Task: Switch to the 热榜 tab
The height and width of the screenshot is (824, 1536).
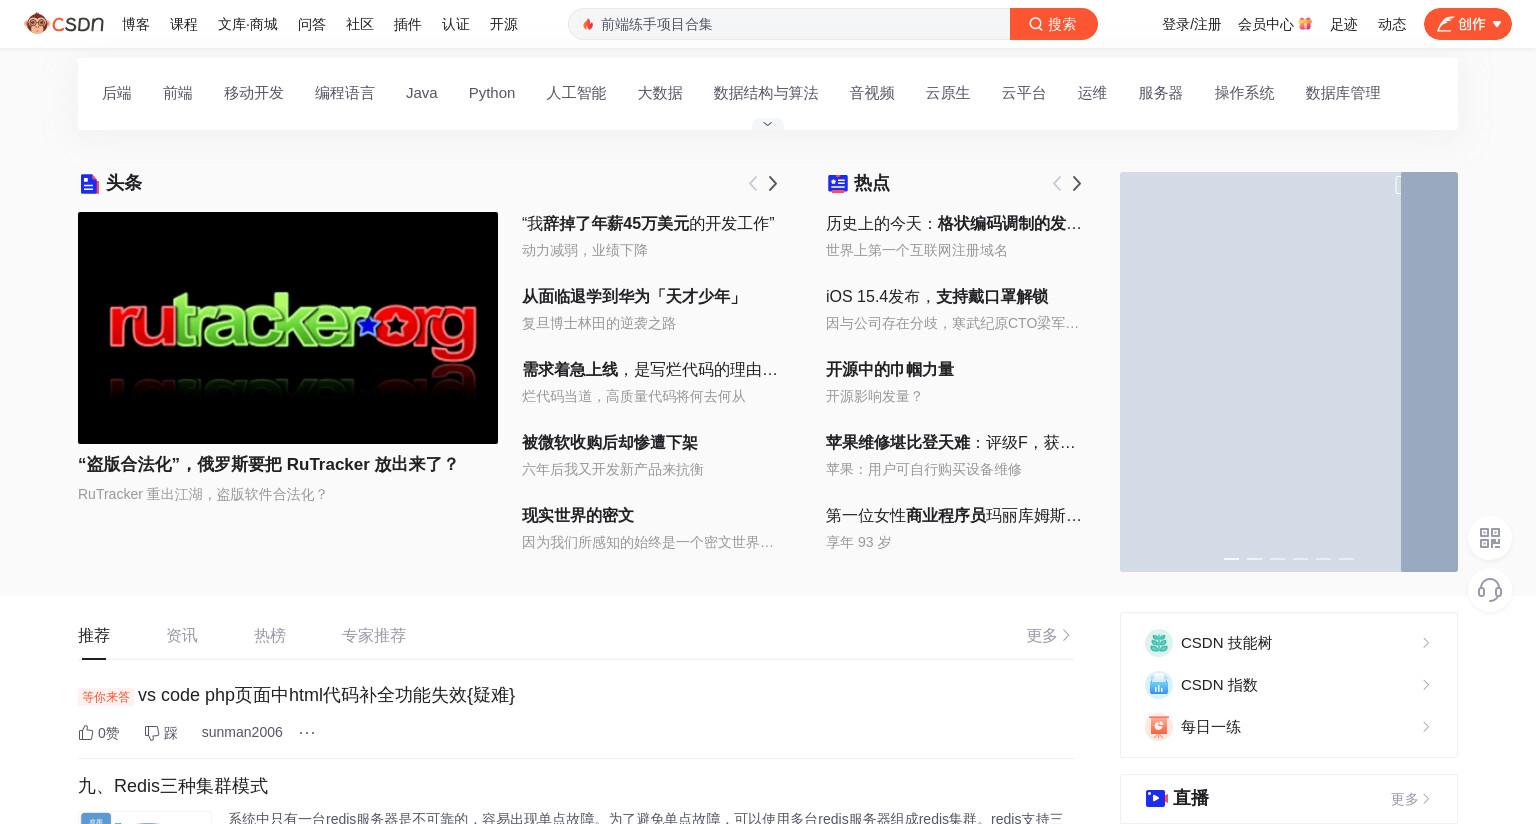Action: click(x=270, y=635)
